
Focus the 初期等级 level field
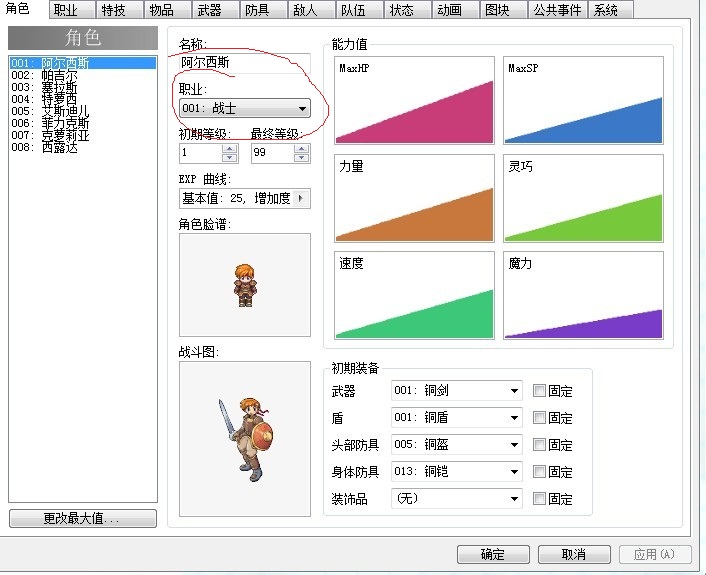pyautogui.click(x=201, y=153)
